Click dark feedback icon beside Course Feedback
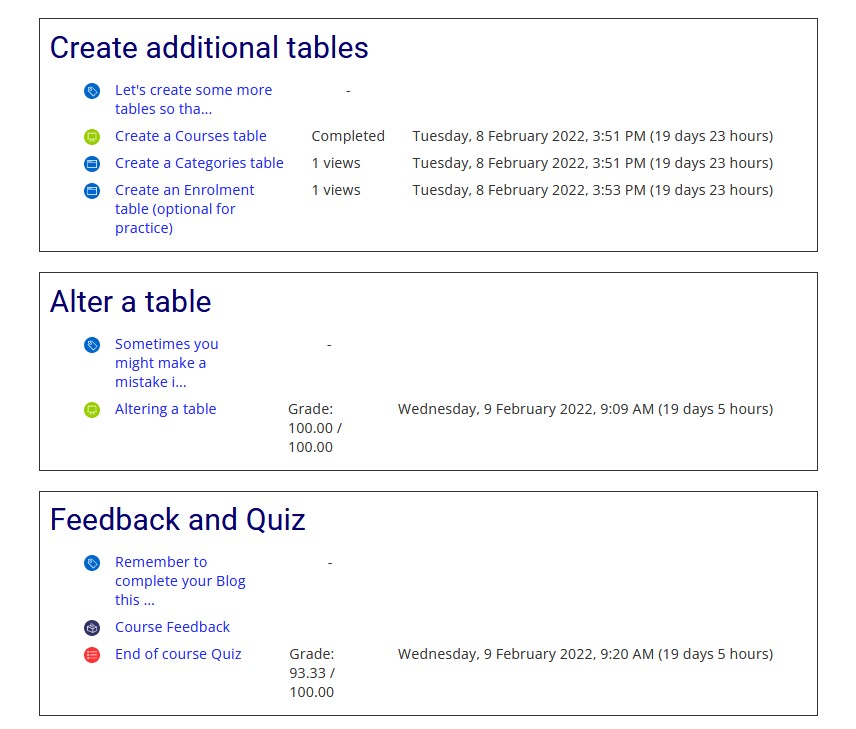 click(x=92, y=627)
